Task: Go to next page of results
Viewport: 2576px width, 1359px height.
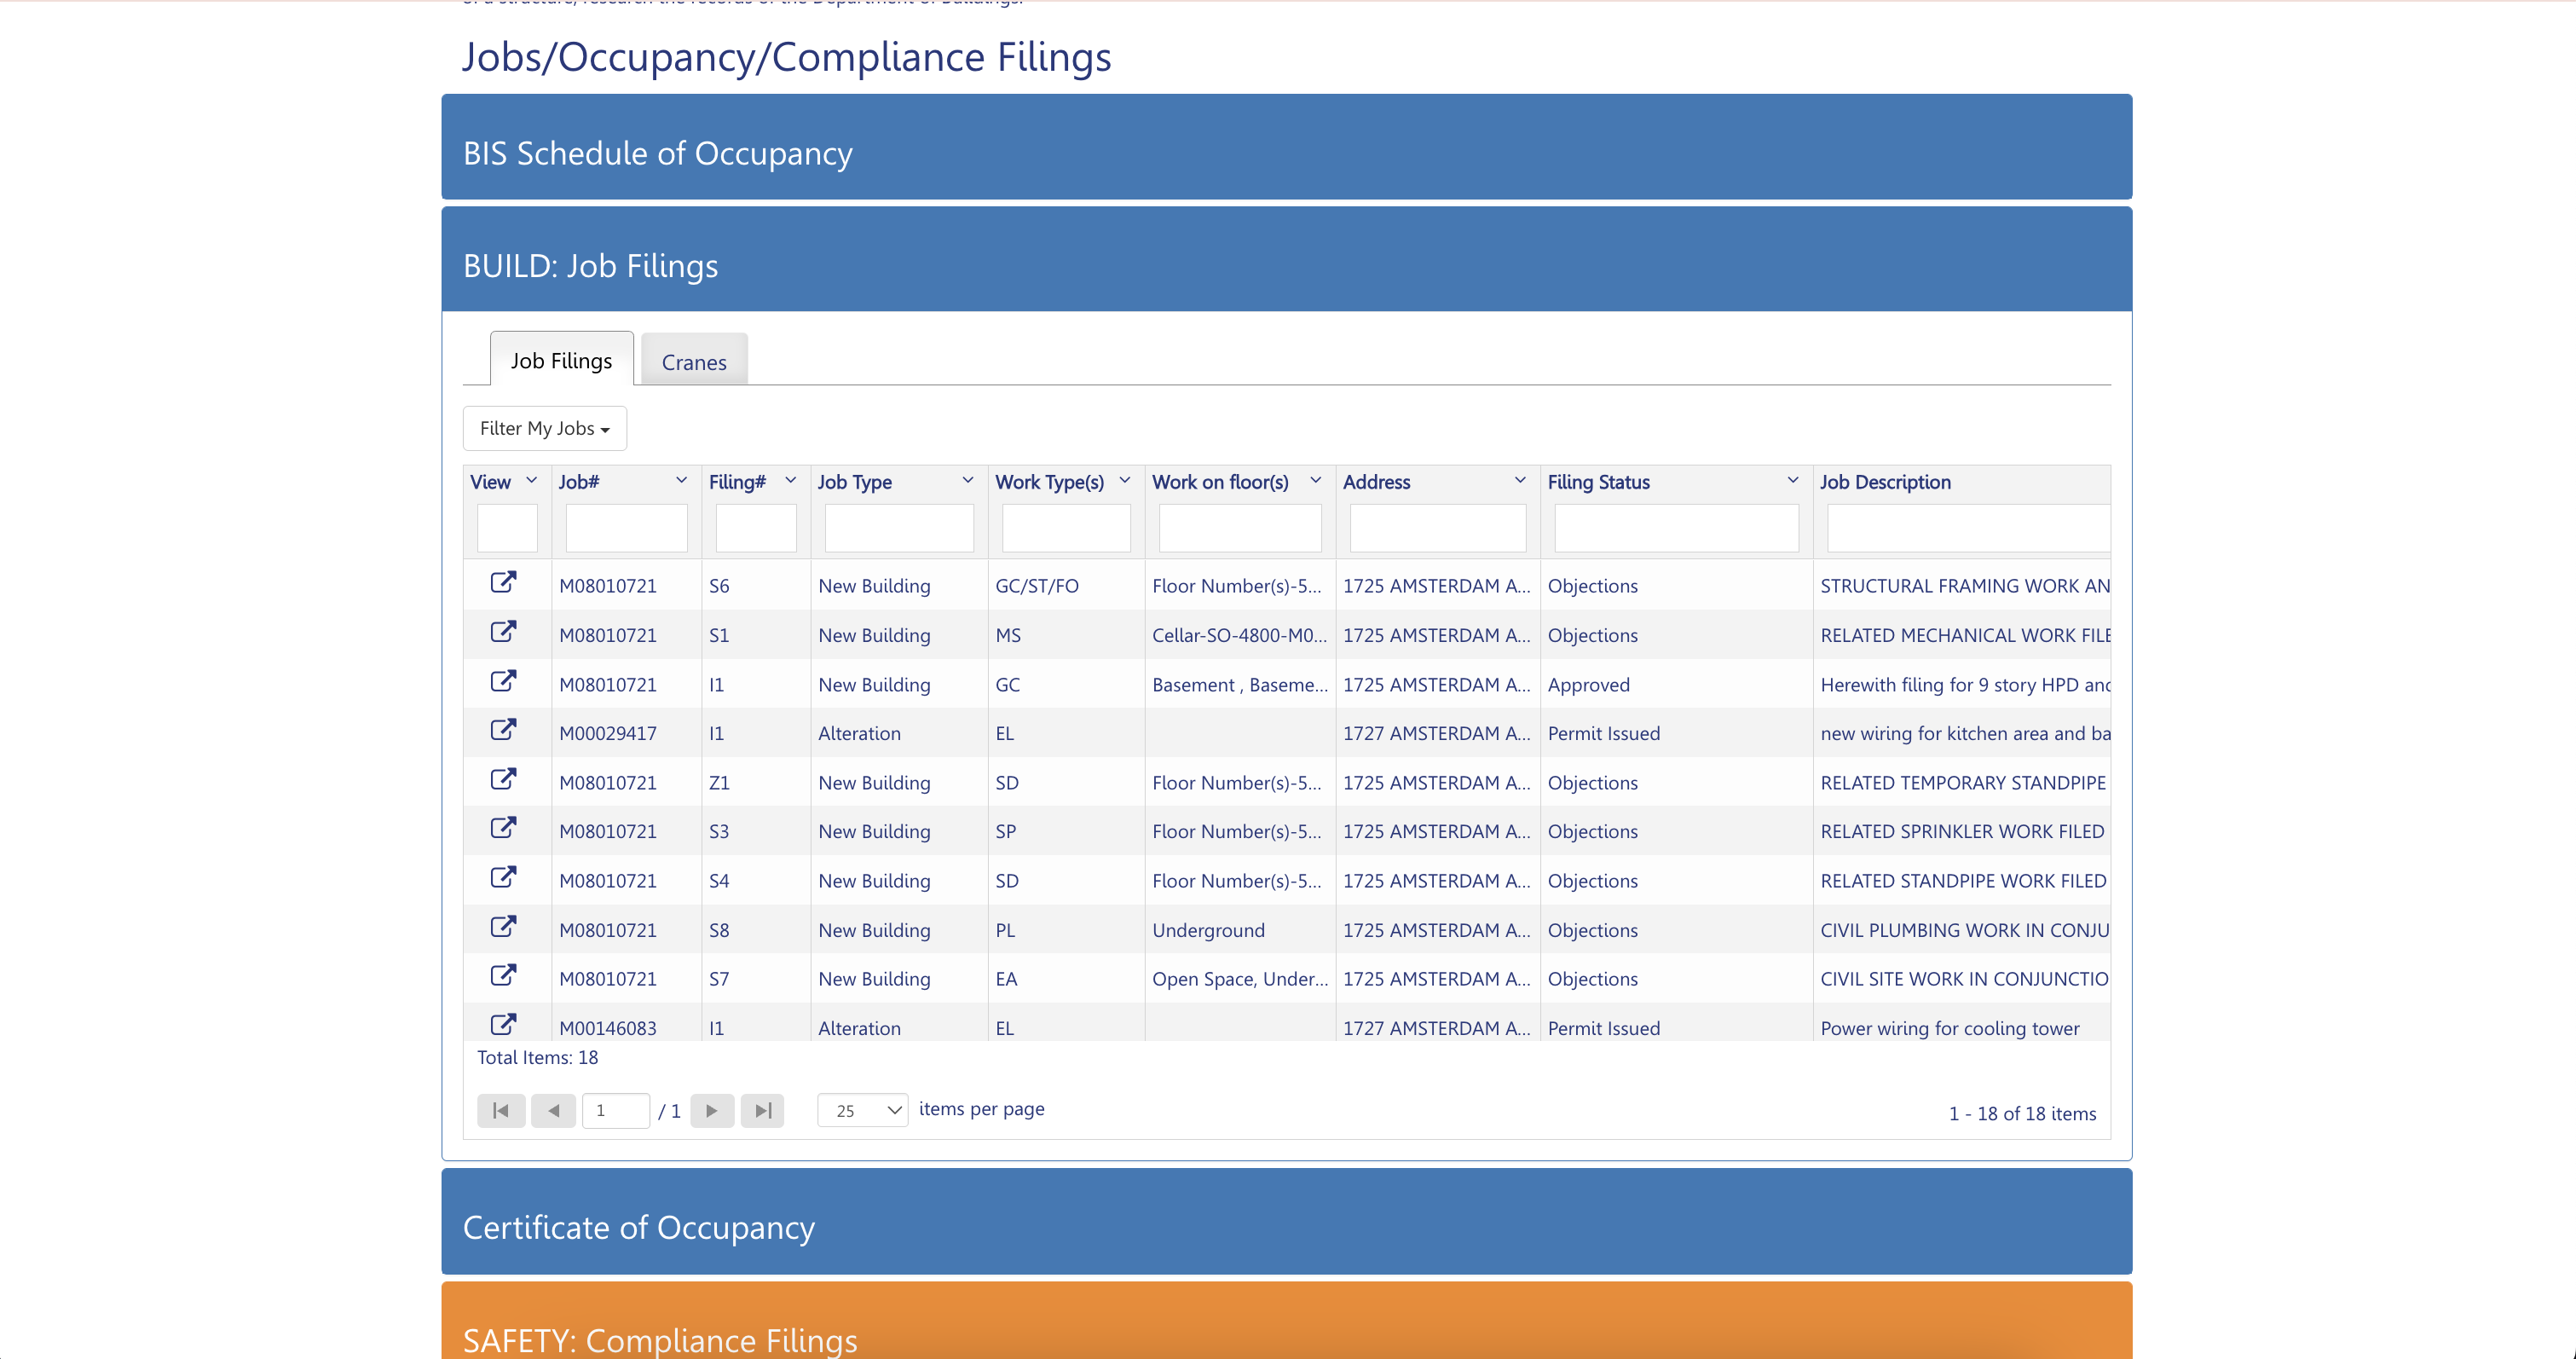Action: pos(712,1110)
